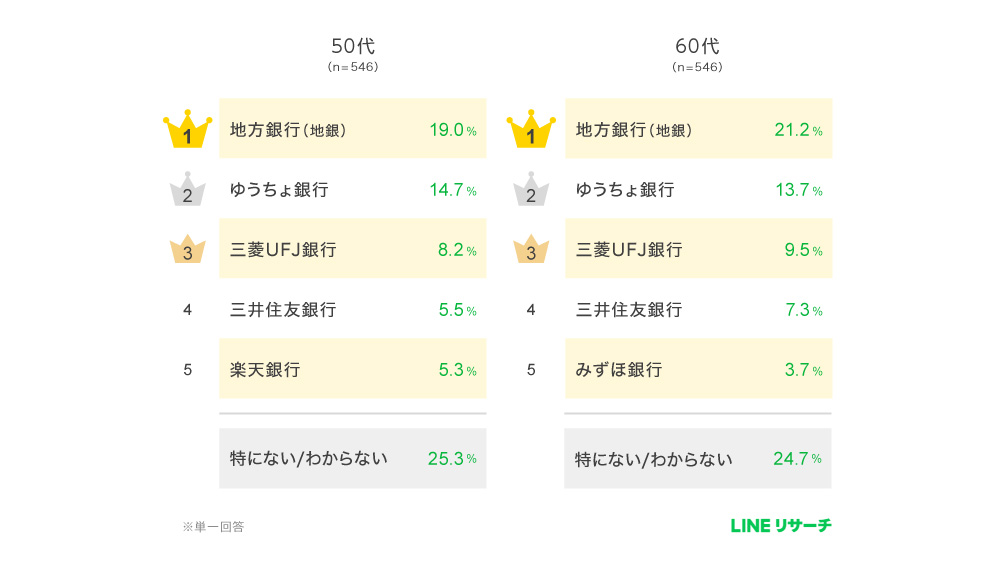Select the 楽天銀行 row label
This screenshot has width=1000, height=561.
265,370
